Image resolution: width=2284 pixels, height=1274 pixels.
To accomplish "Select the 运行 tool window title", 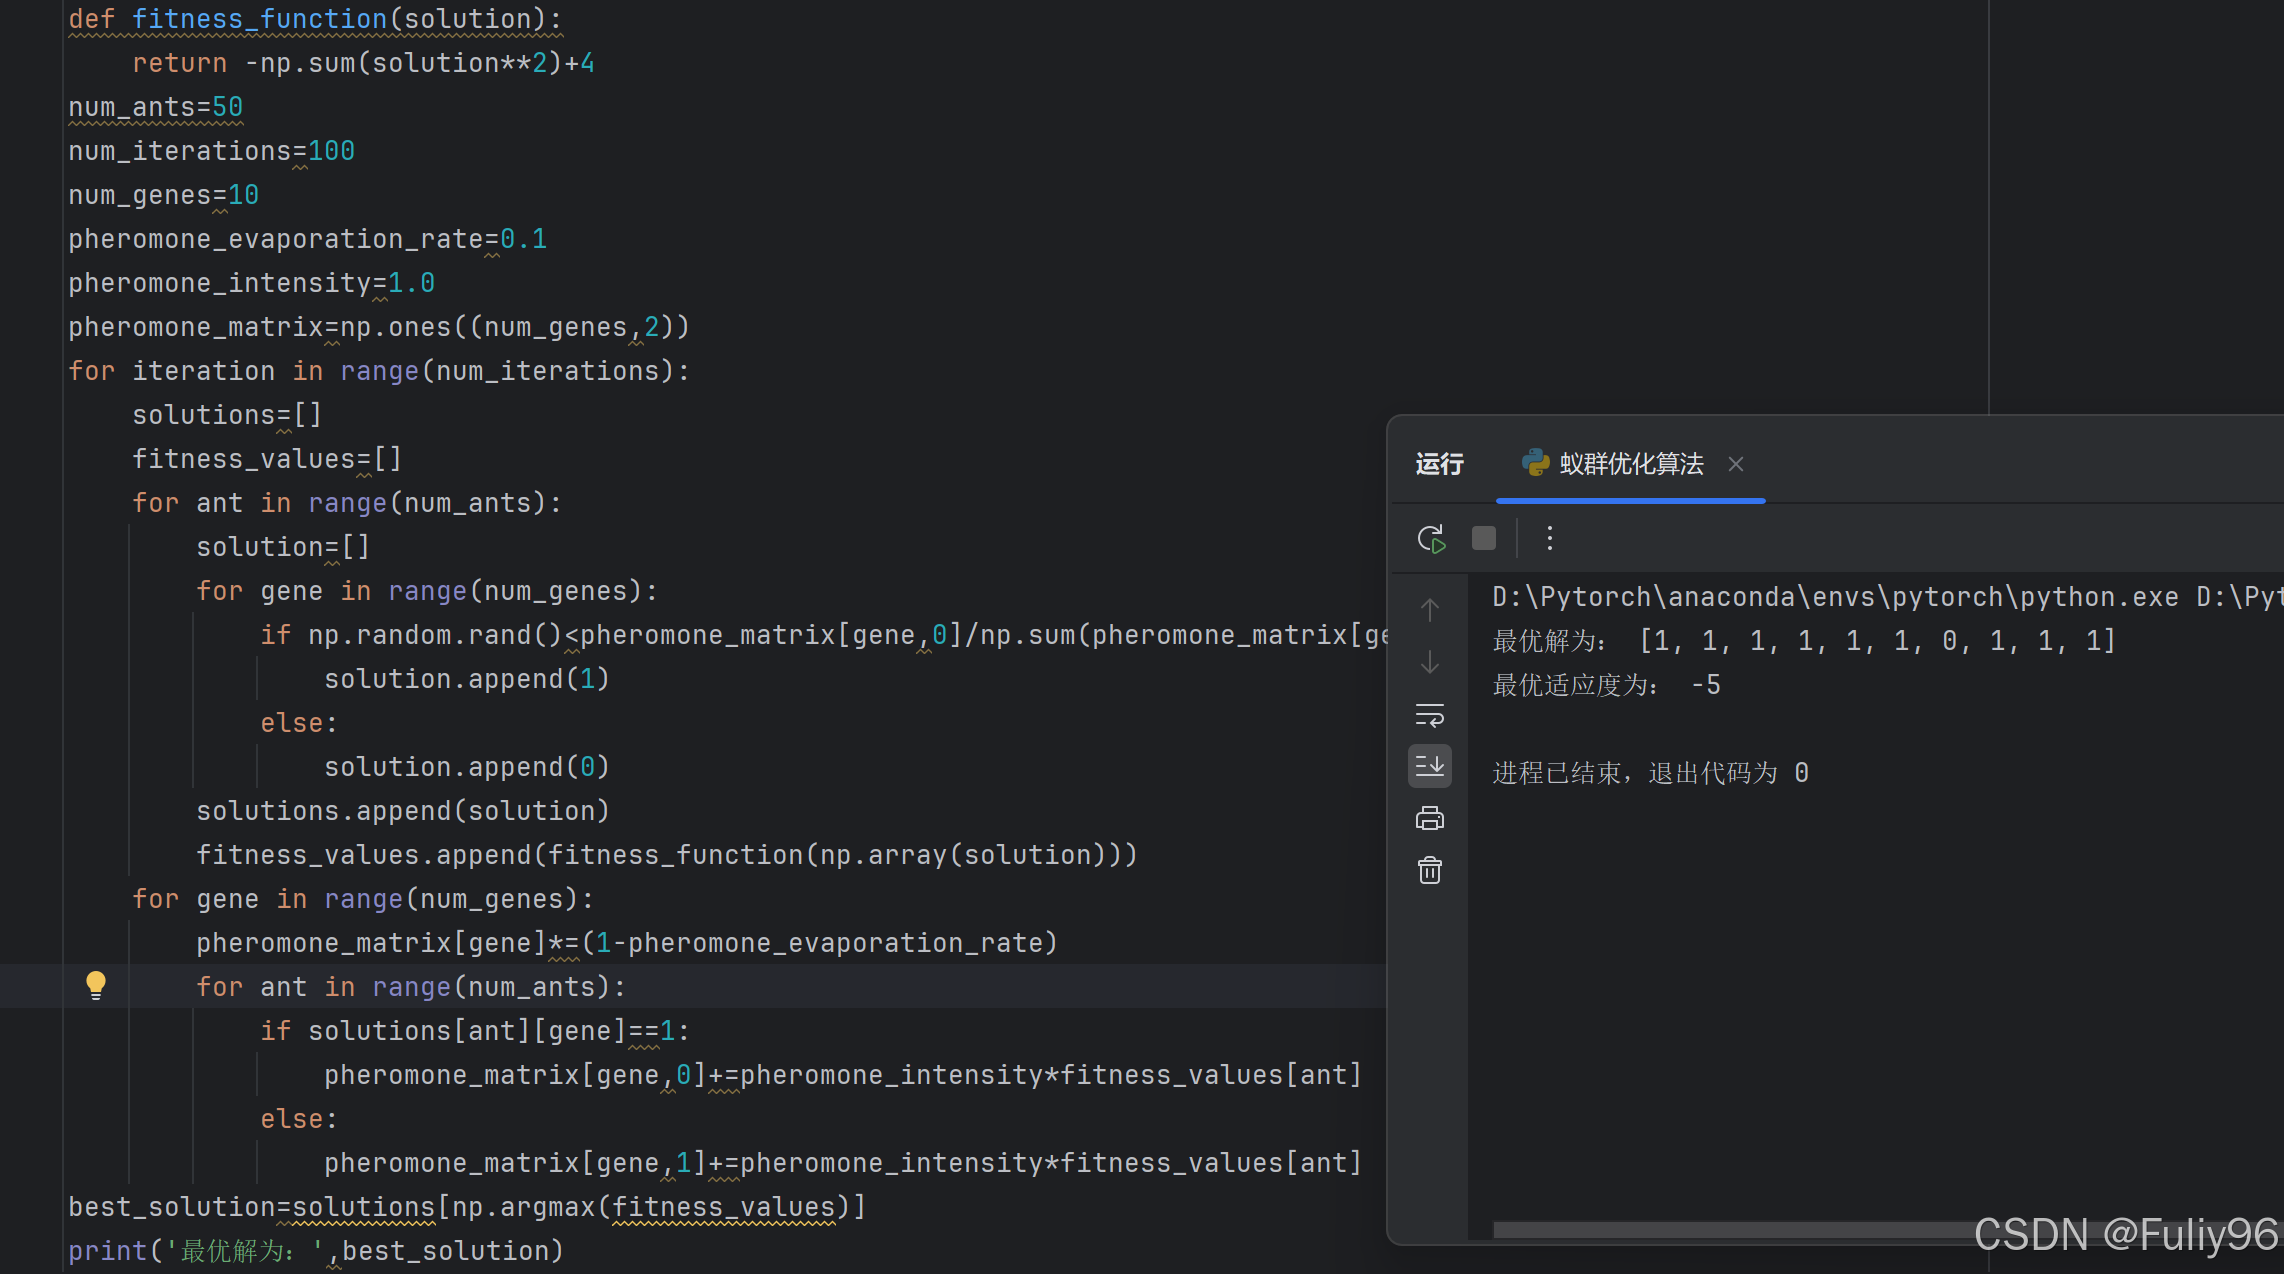I will (x=1439, y=464).
